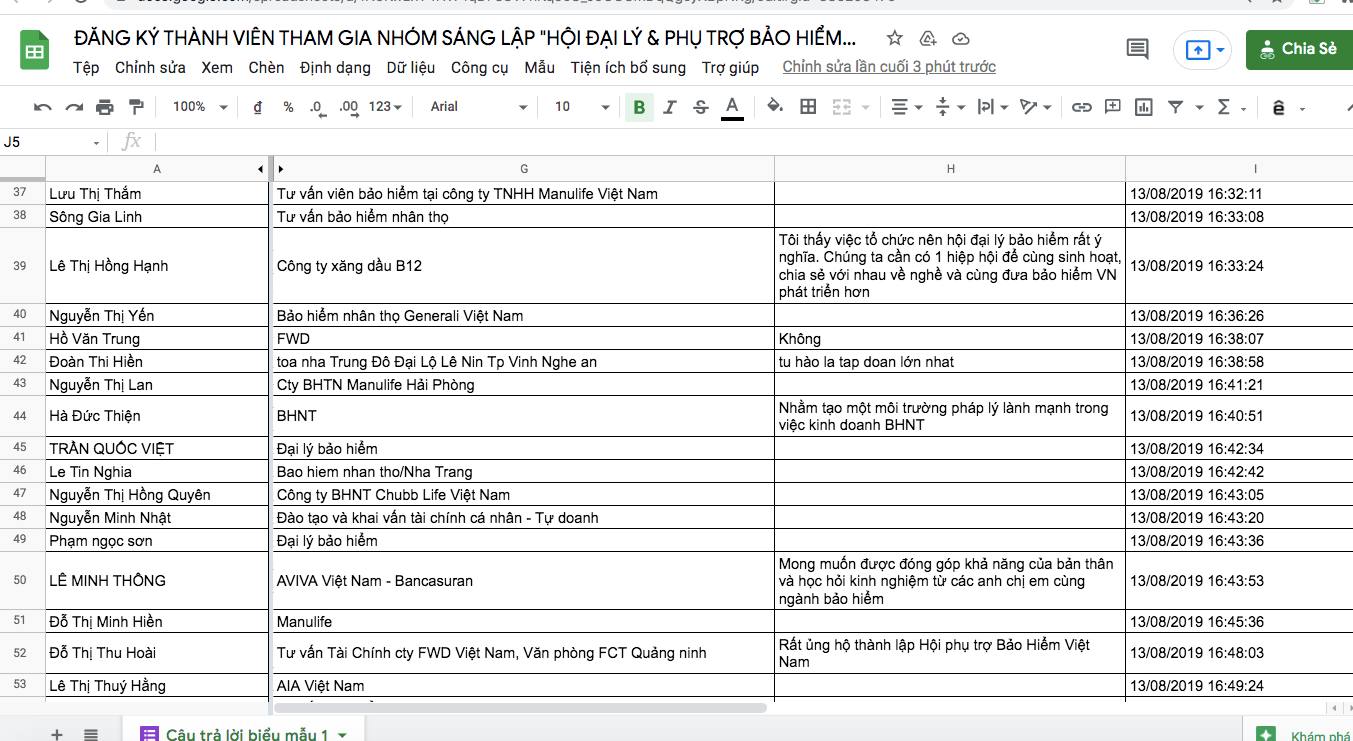Select column H header
This screenshot has width=1353, height=741.
click(950, 169)
